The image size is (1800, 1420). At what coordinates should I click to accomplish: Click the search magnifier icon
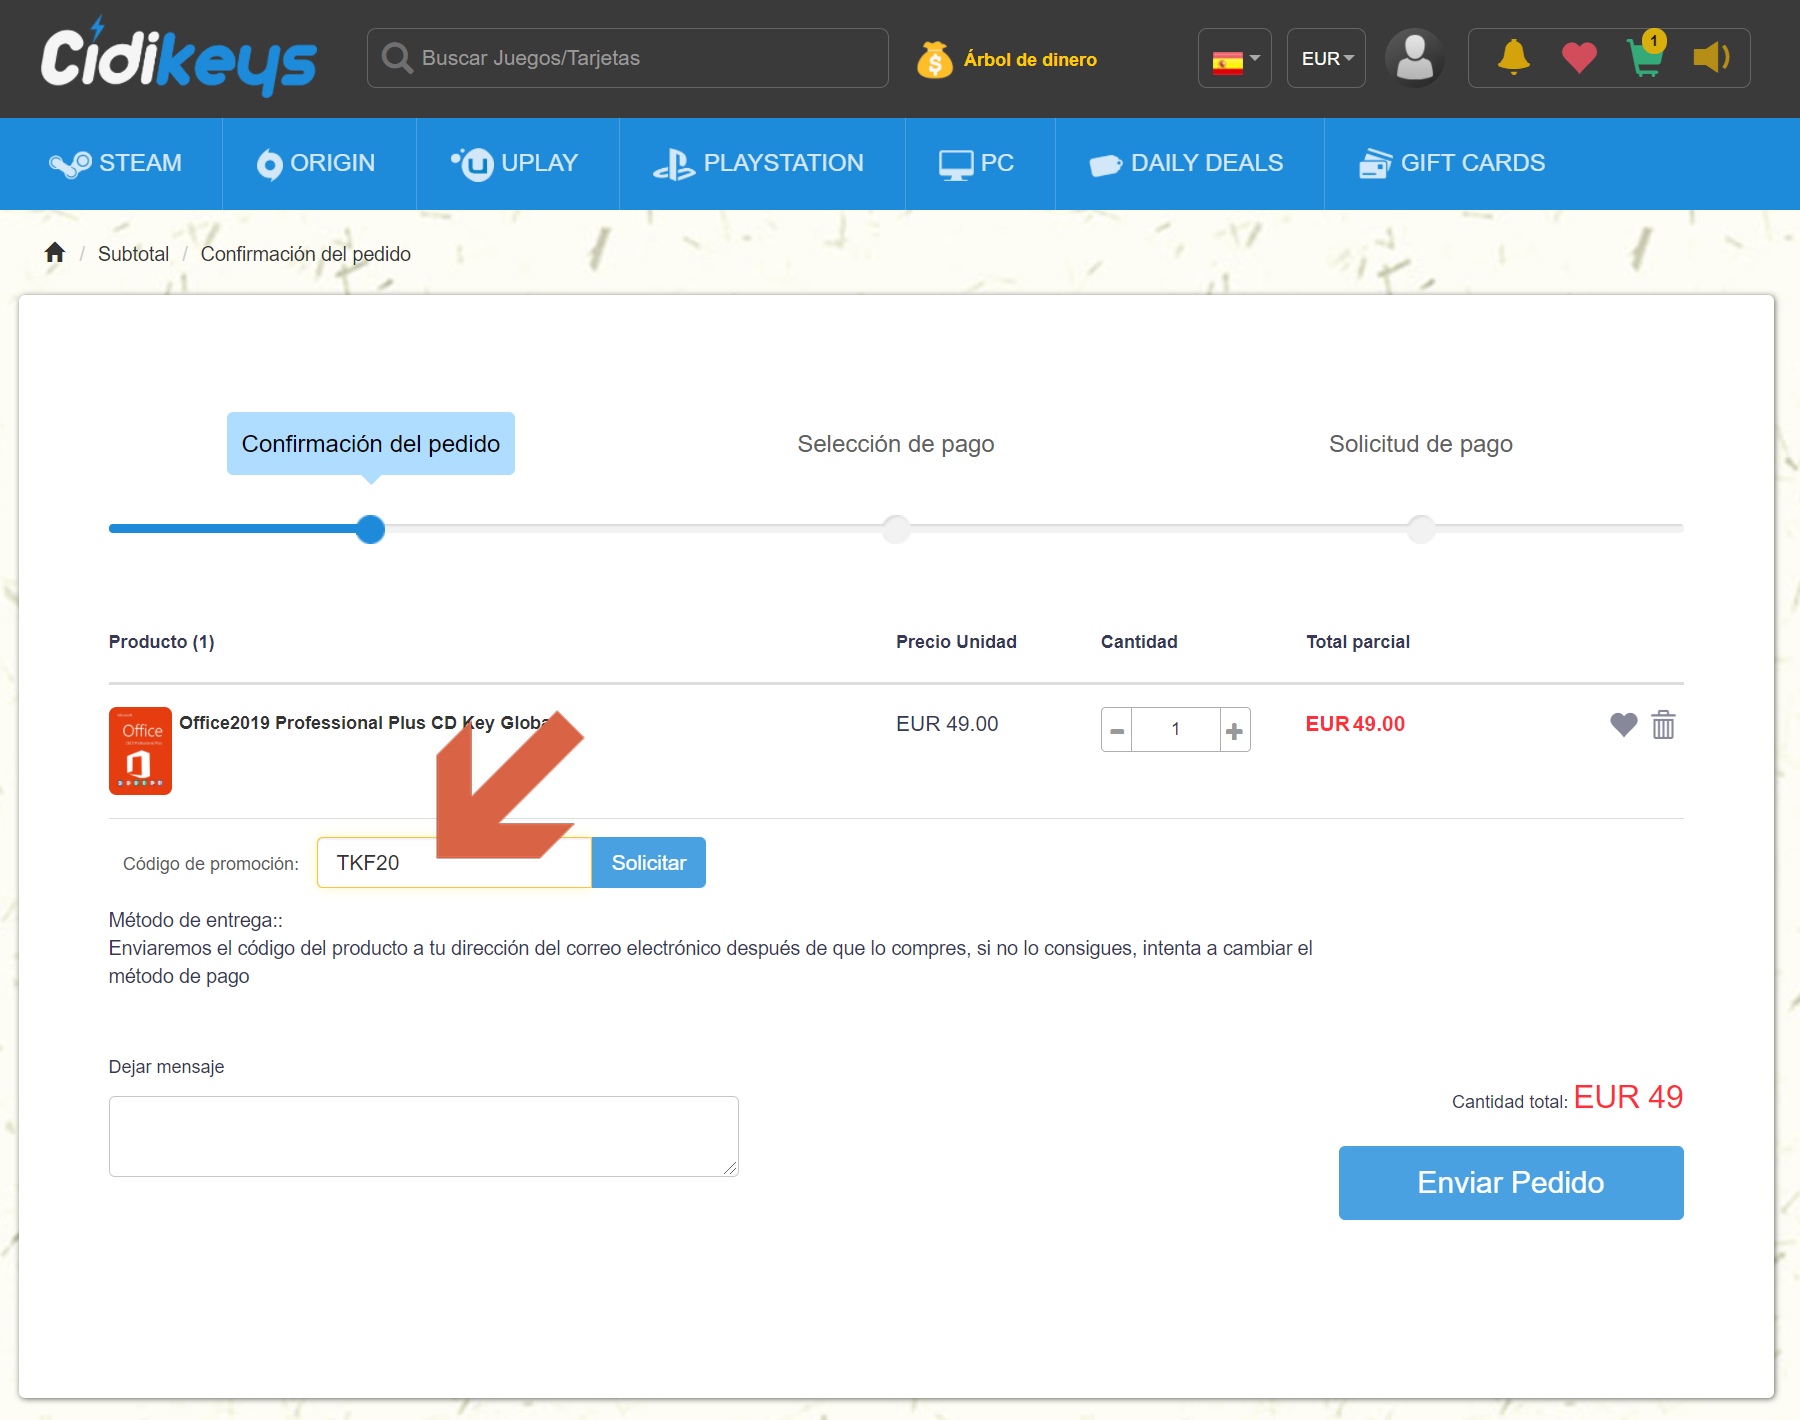[x=397, y=58]
